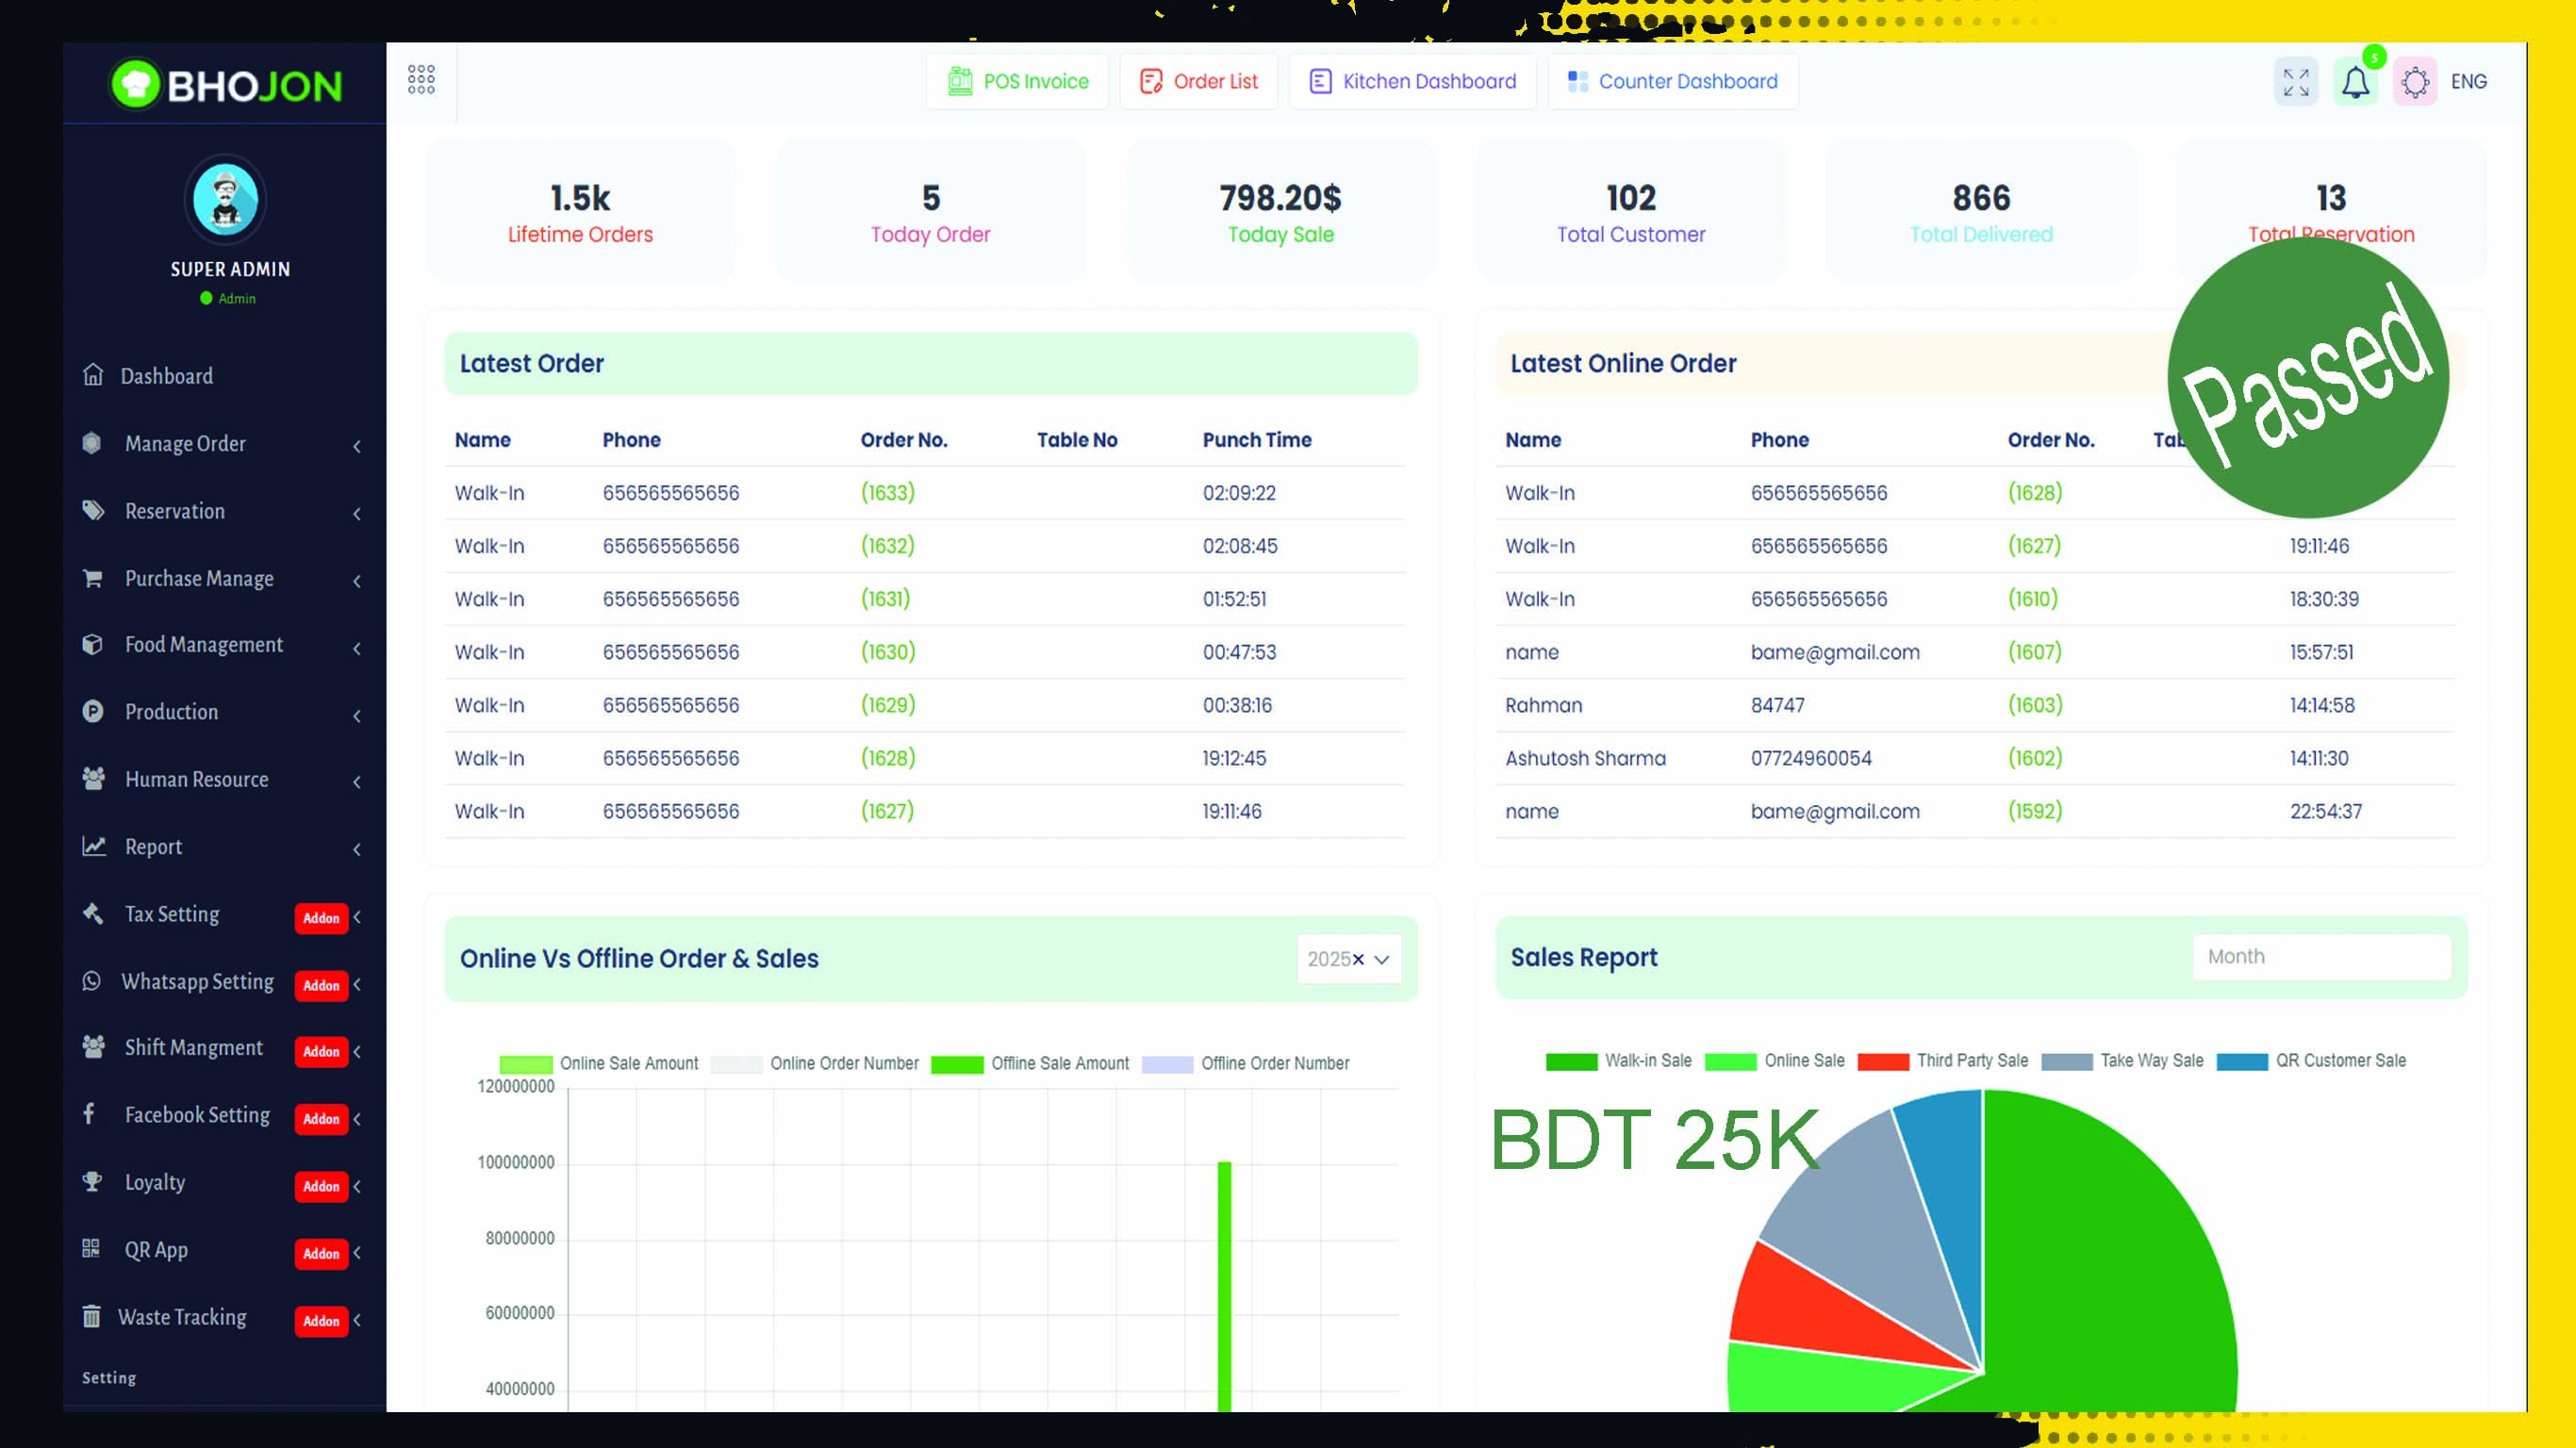Click the Purchase Manage cart icon
The height and width of the screenshot is (1448, 2576).
tap(93, 578)
